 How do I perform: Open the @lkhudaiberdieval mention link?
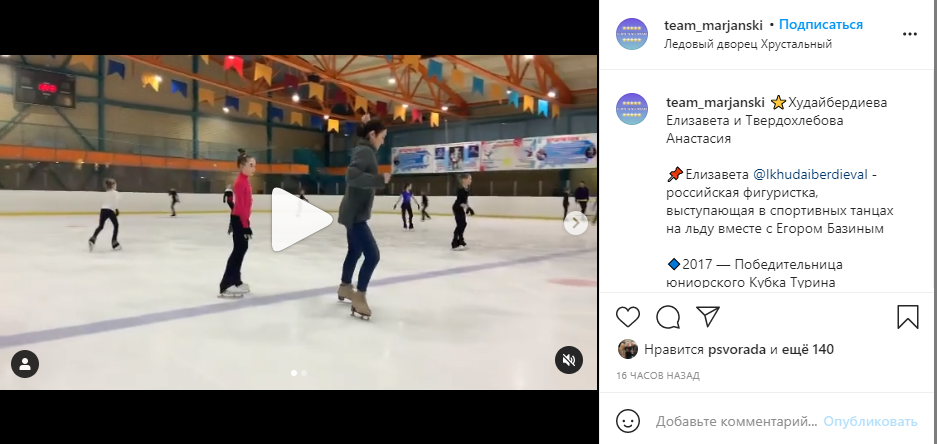click(x=812, y=175)
